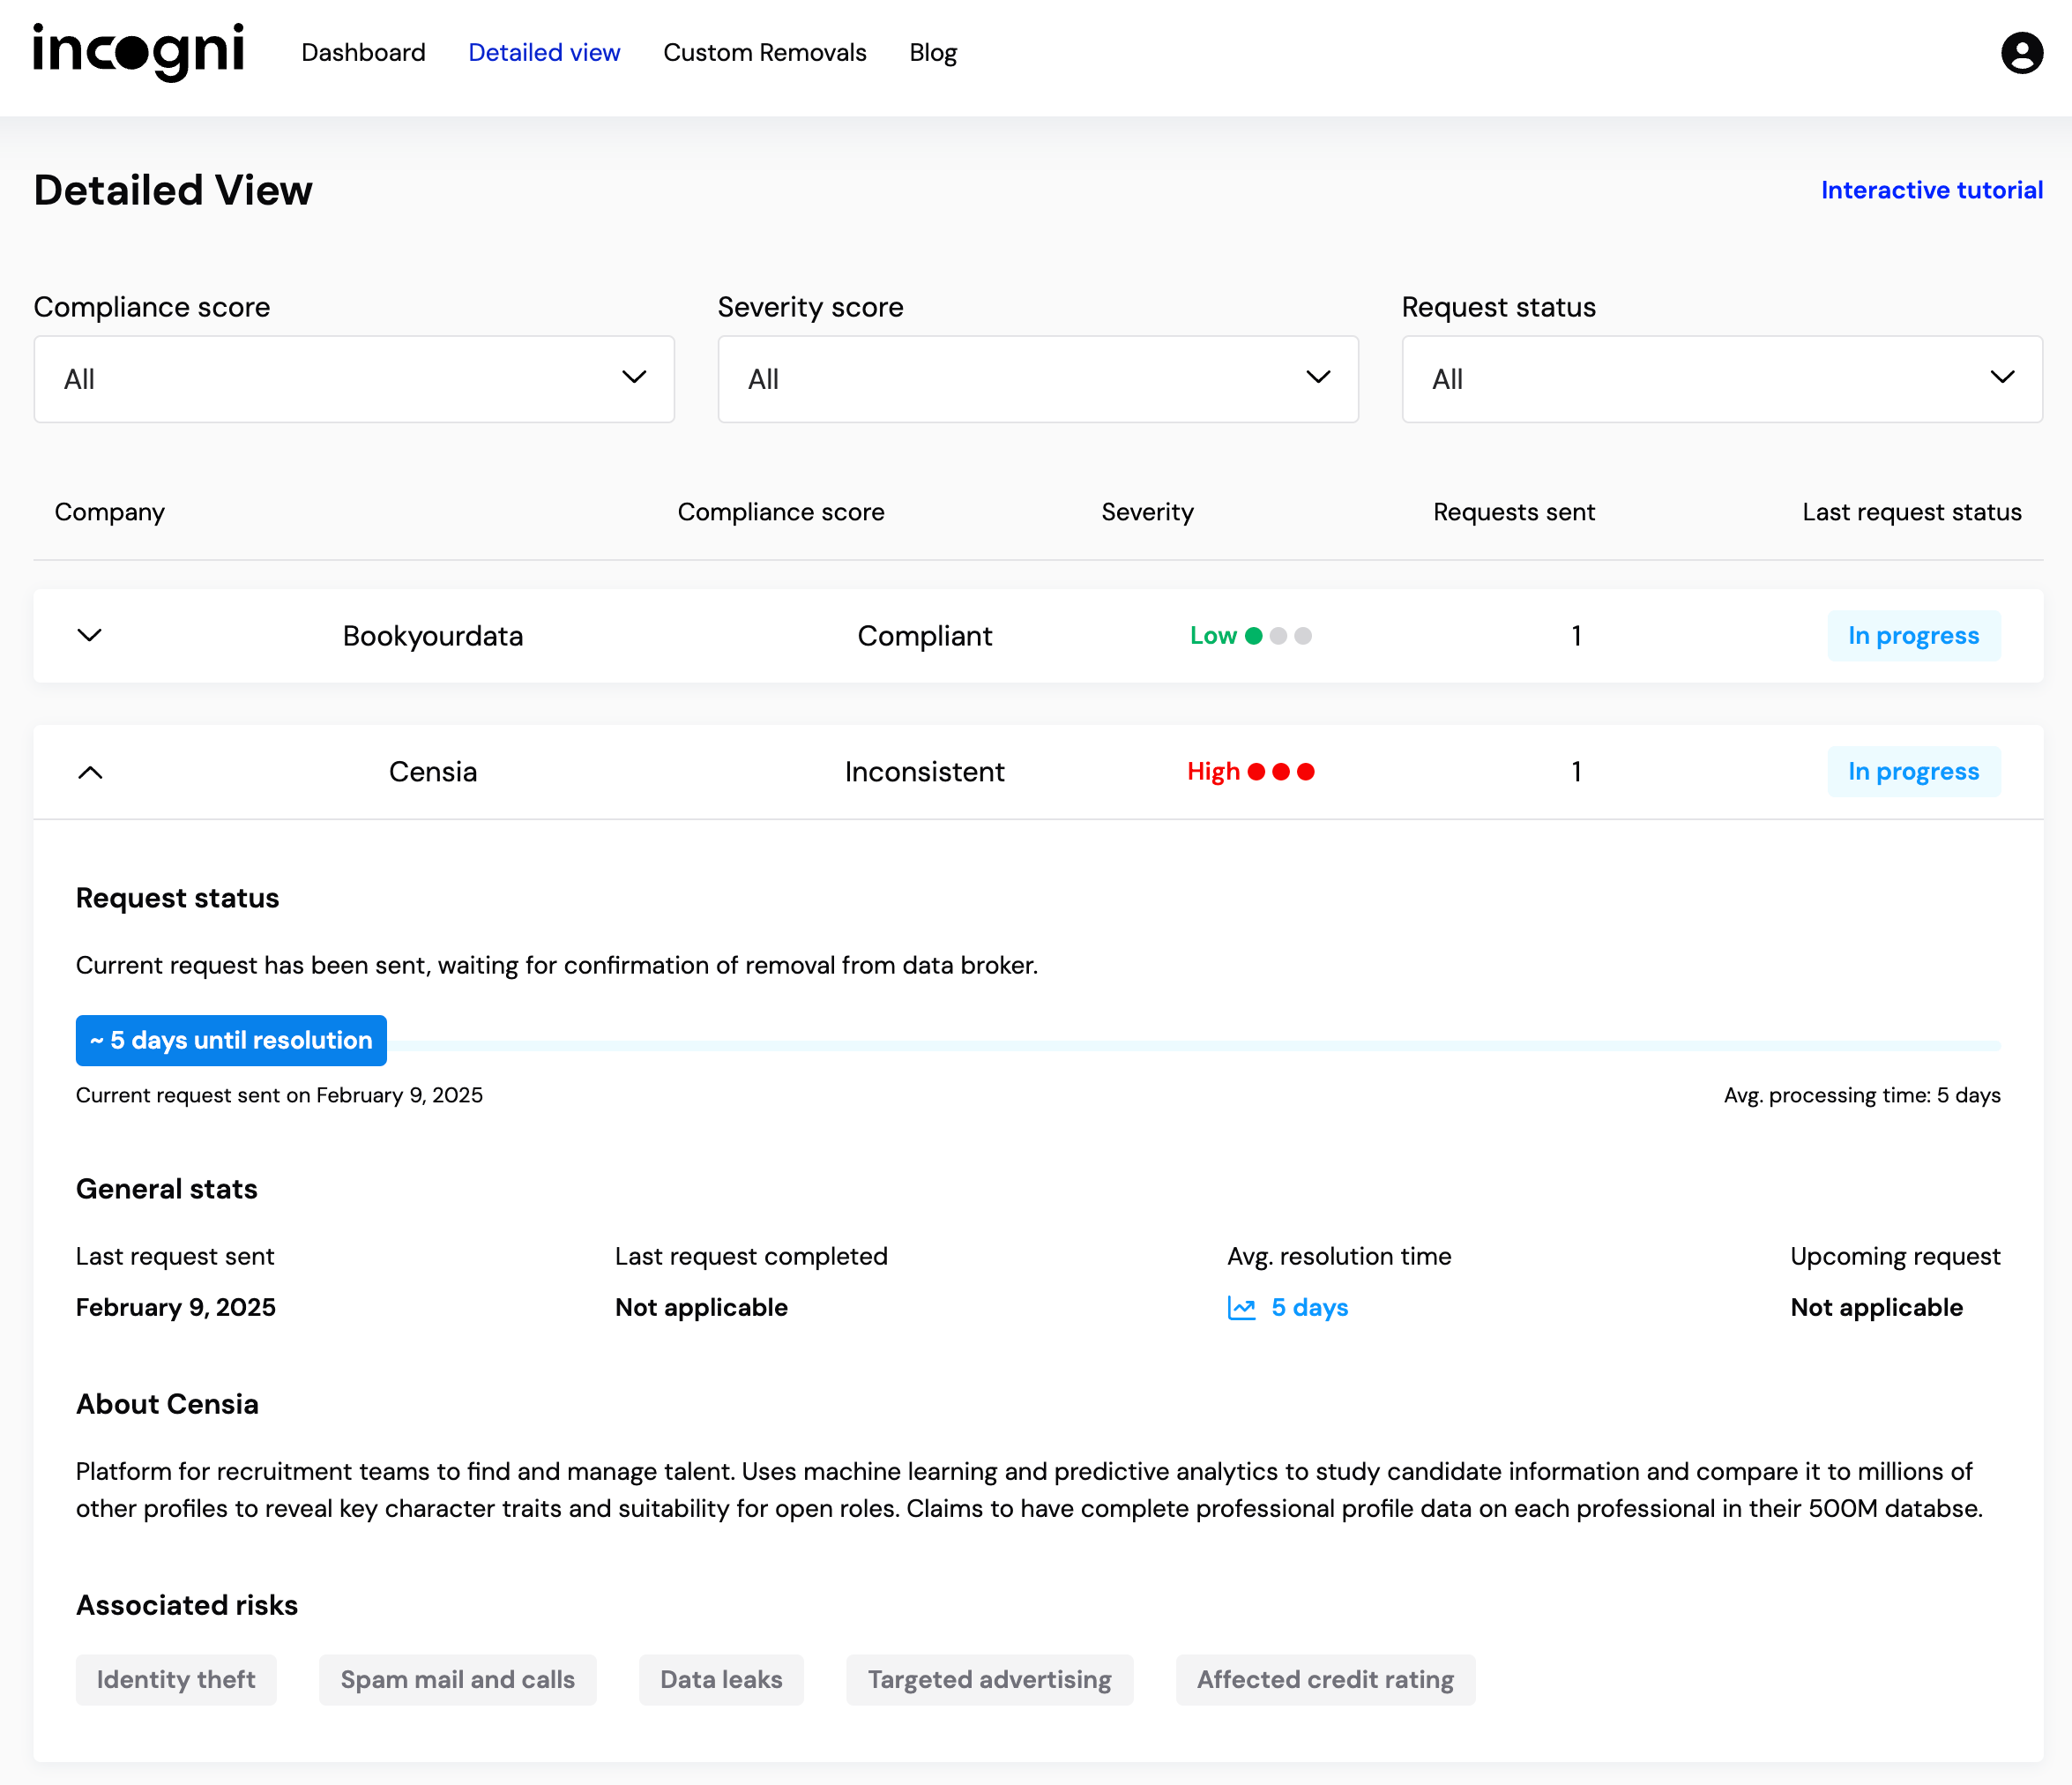Switch to Custom Removals page

764,52
